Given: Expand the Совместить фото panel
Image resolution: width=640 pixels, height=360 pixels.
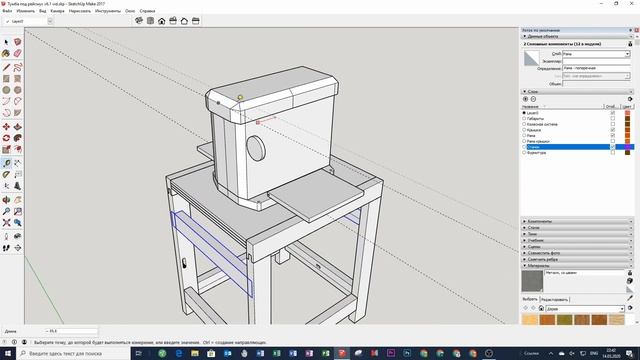Looking at the screenshot, I should point(577,253).
